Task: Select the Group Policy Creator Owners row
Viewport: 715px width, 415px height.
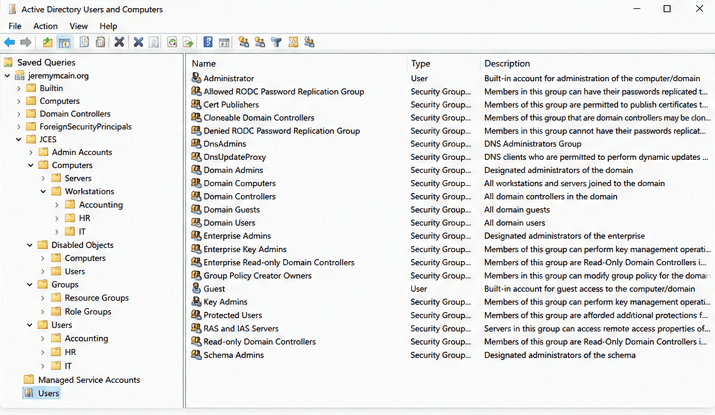Action: tap(449, 275)
